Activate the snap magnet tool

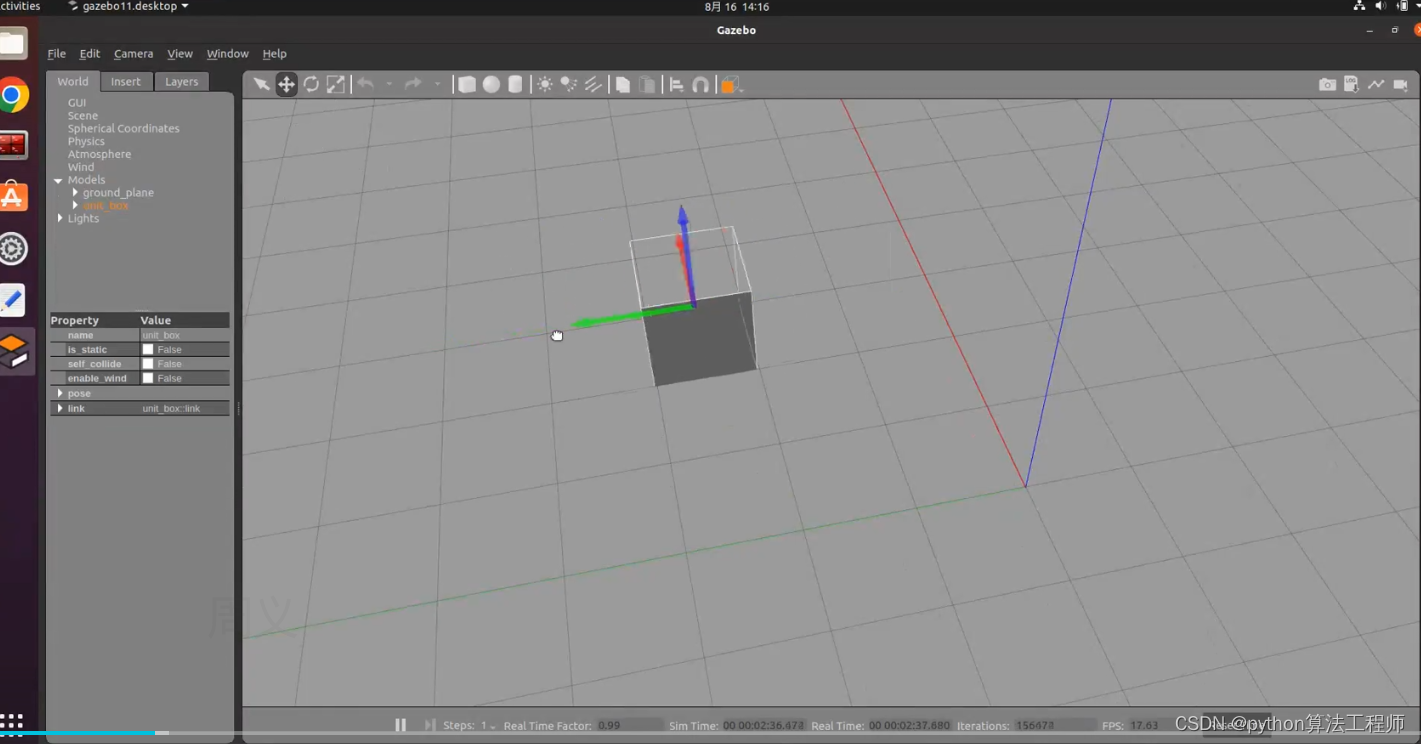coord(701,85)
